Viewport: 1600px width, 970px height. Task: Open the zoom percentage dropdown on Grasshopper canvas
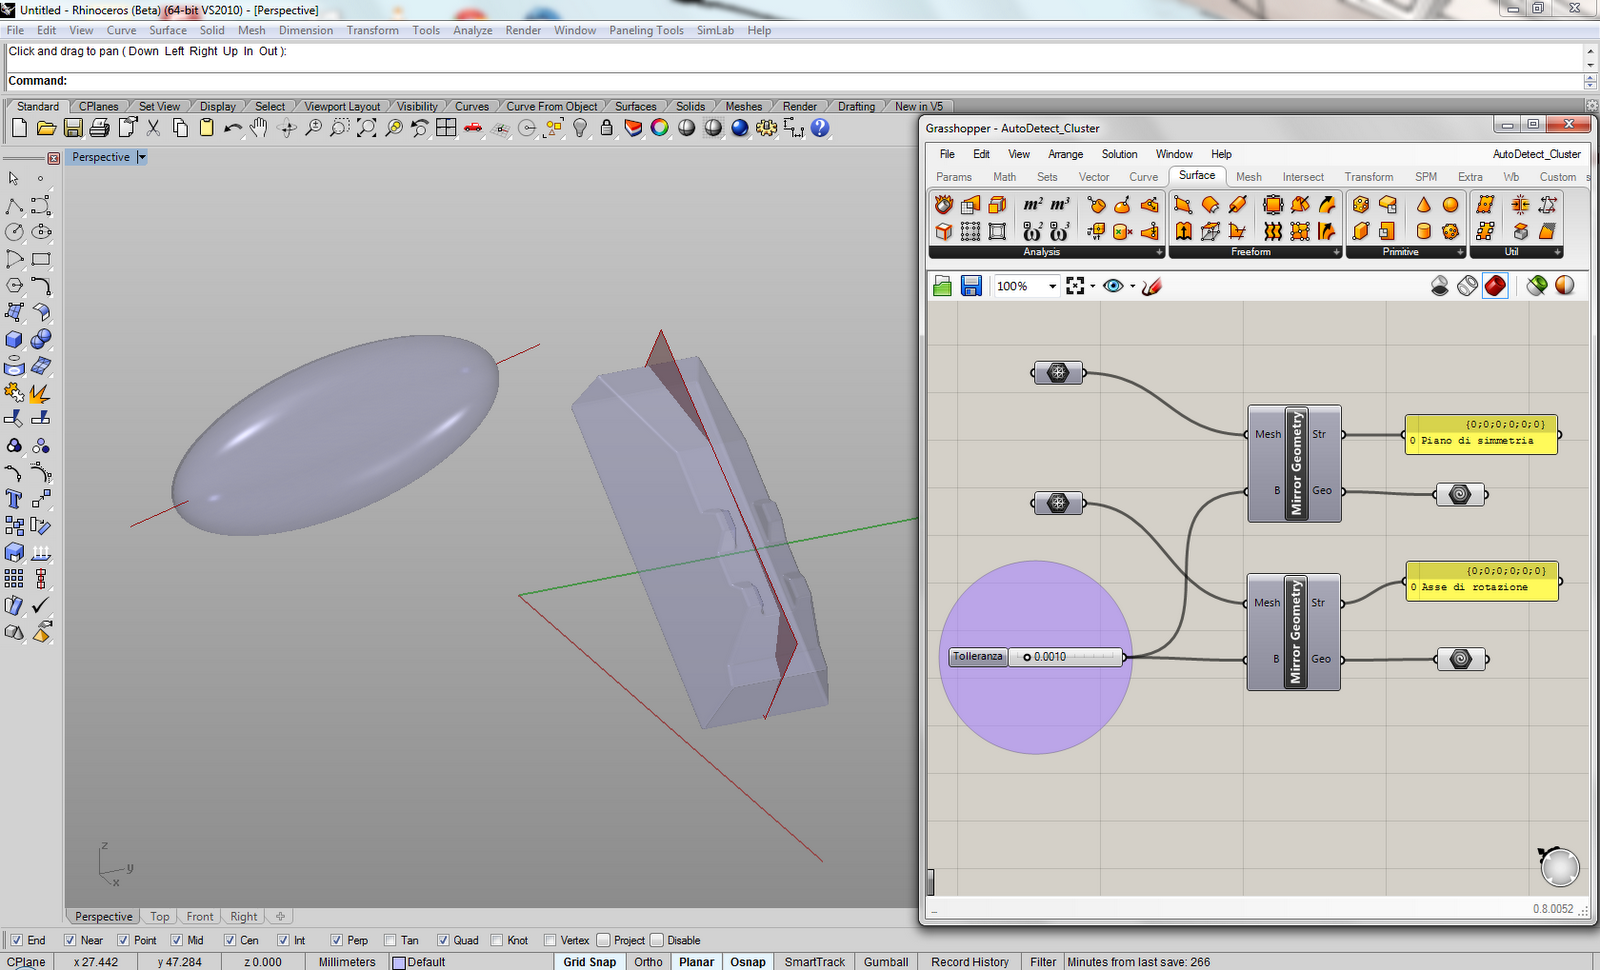(1052, 286)
